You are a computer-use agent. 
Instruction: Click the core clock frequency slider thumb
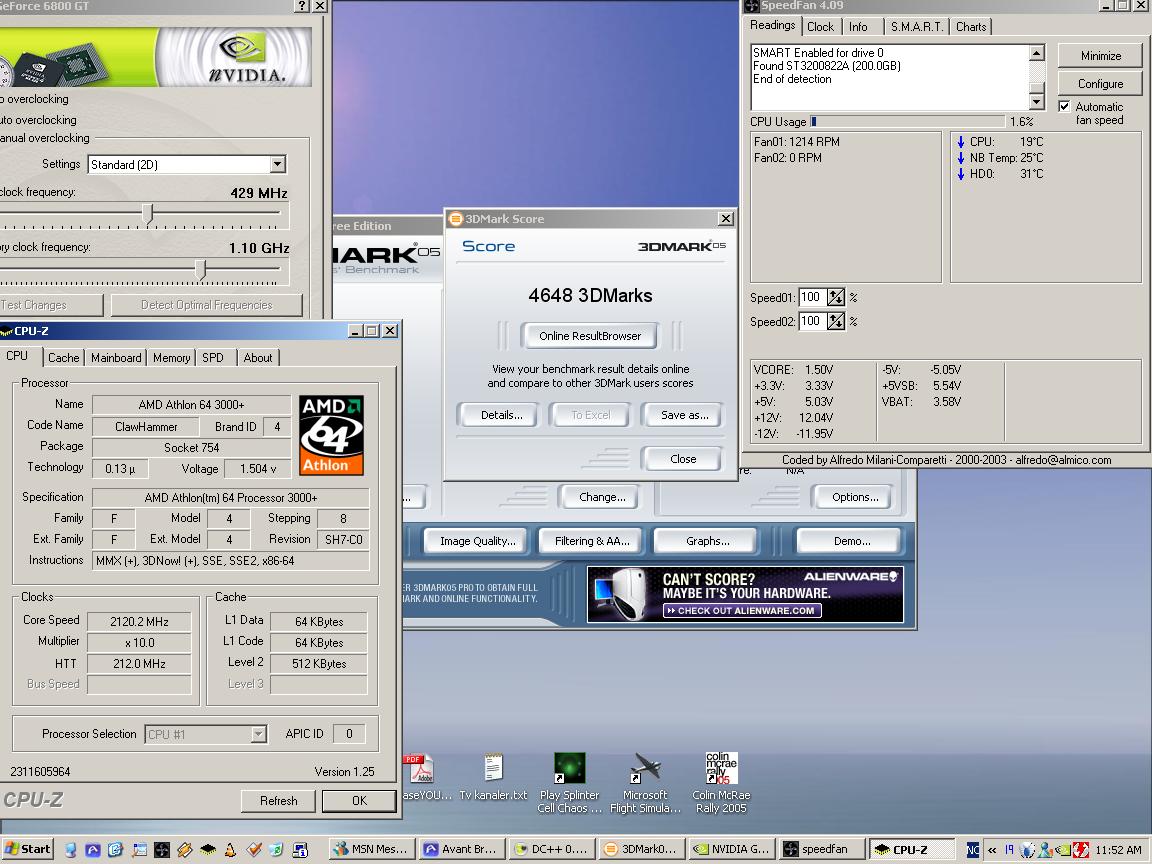[x=148, y=214]
